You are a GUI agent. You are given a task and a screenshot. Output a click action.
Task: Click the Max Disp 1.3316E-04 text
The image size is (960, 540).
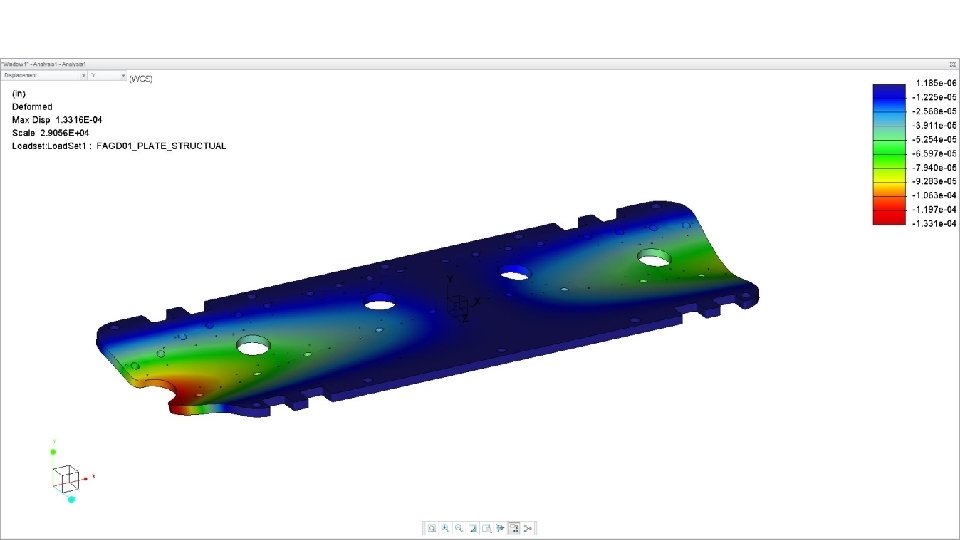pos(57,120)
